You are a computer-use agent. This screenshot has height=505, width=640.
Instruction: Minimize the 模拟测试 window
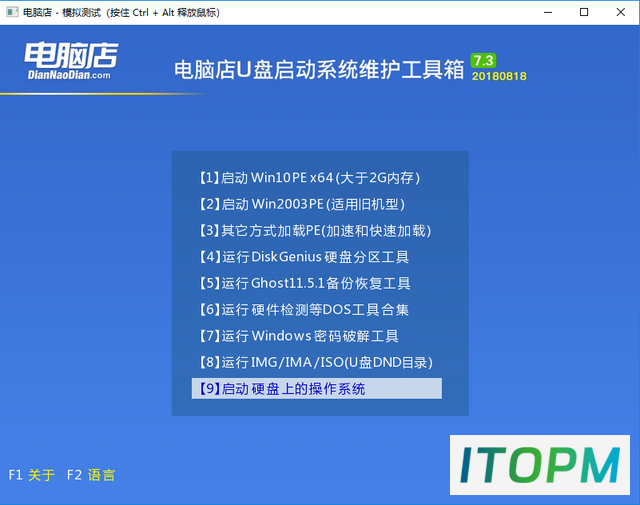[x=548, y=12]
